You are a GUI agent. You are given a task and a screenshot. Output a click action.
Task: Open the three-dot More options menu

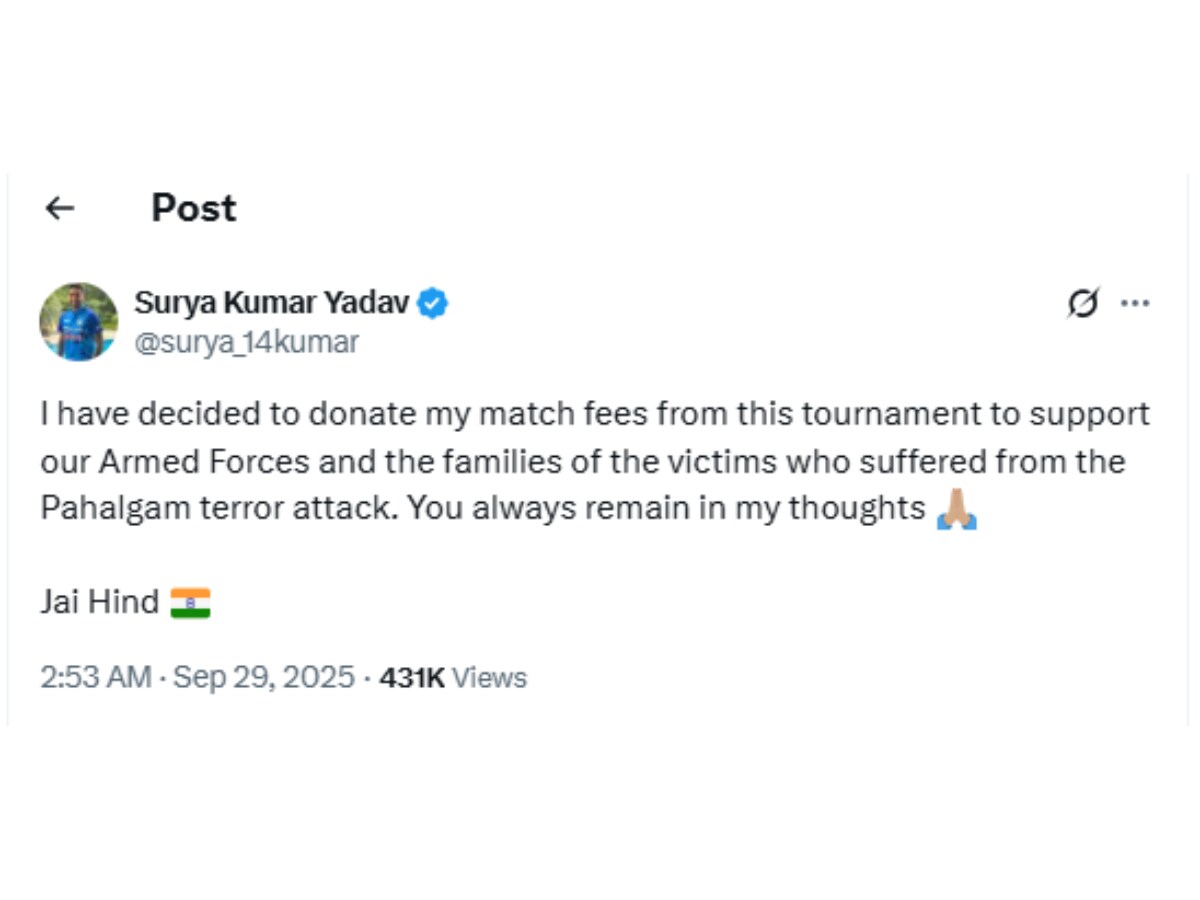[x=1135, y=302]
